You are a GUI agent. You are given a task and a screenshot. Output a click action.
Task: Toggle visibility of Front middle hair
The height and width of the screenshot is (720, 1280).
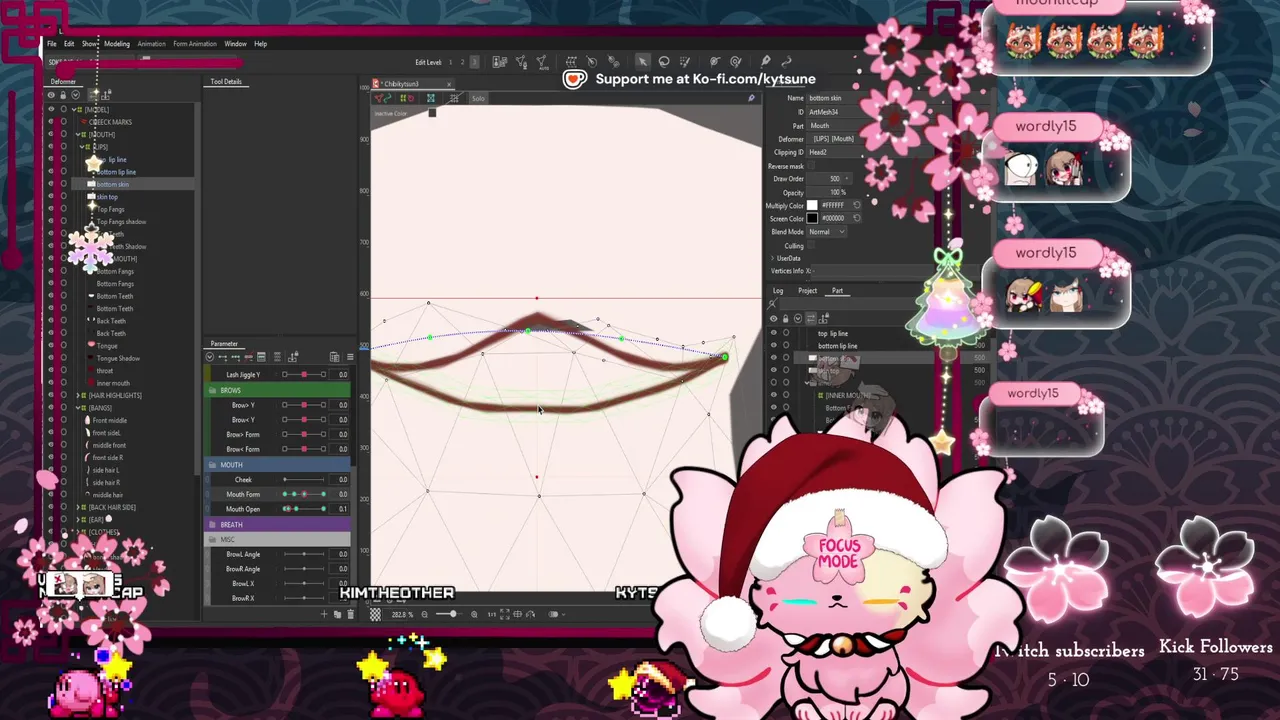click(x=51, y=420)
